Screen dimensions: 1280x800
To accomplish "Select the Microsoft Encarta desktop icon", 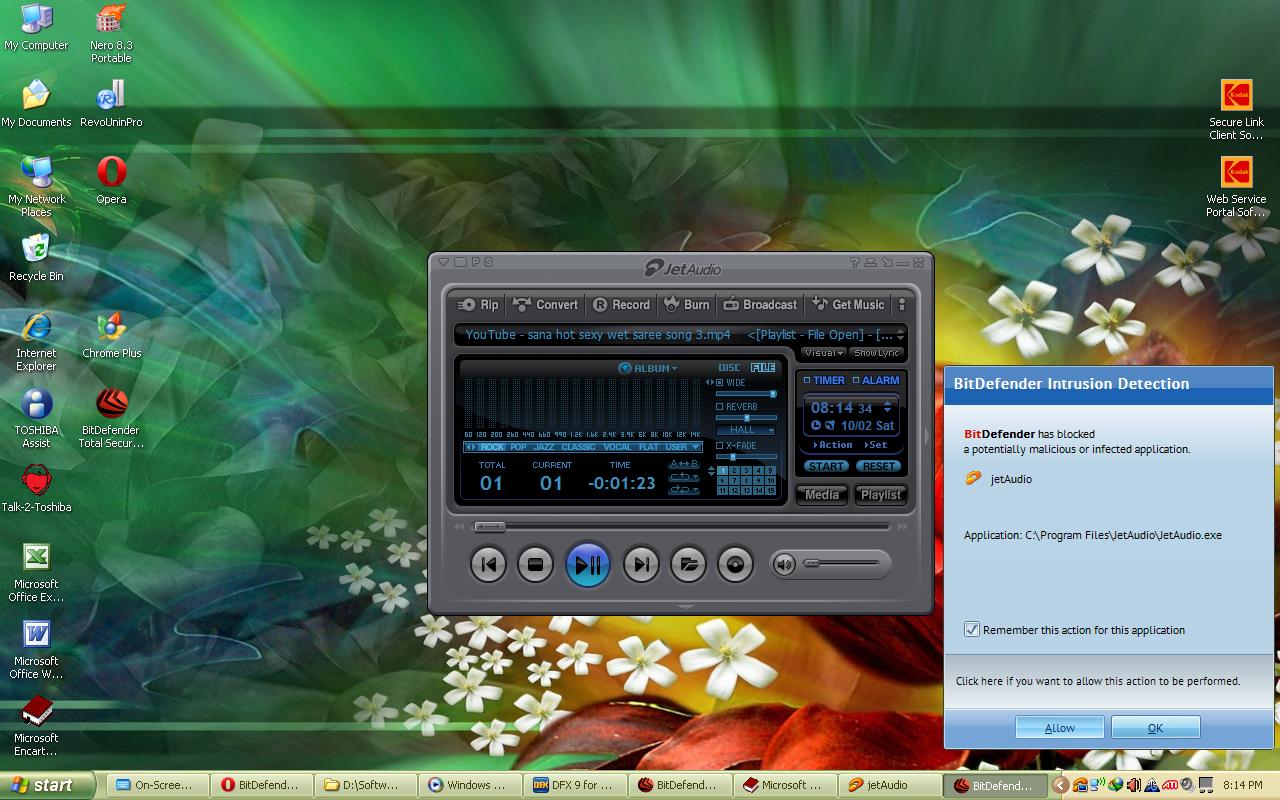I will [x=36, y=726].
